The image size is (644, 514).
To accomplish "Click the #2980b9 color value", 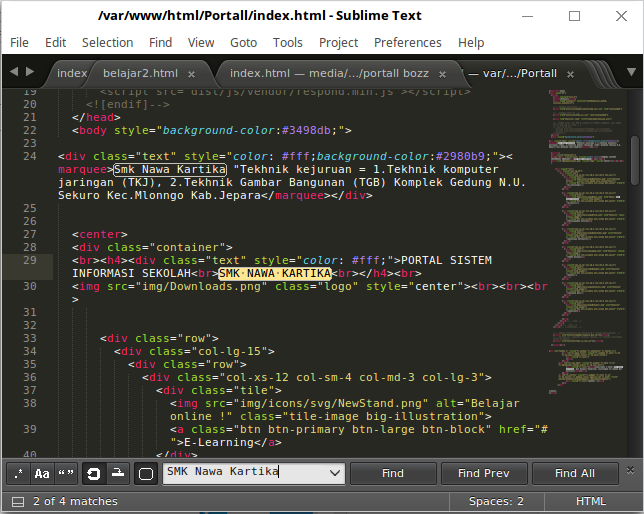I will [x=460, y=156].
